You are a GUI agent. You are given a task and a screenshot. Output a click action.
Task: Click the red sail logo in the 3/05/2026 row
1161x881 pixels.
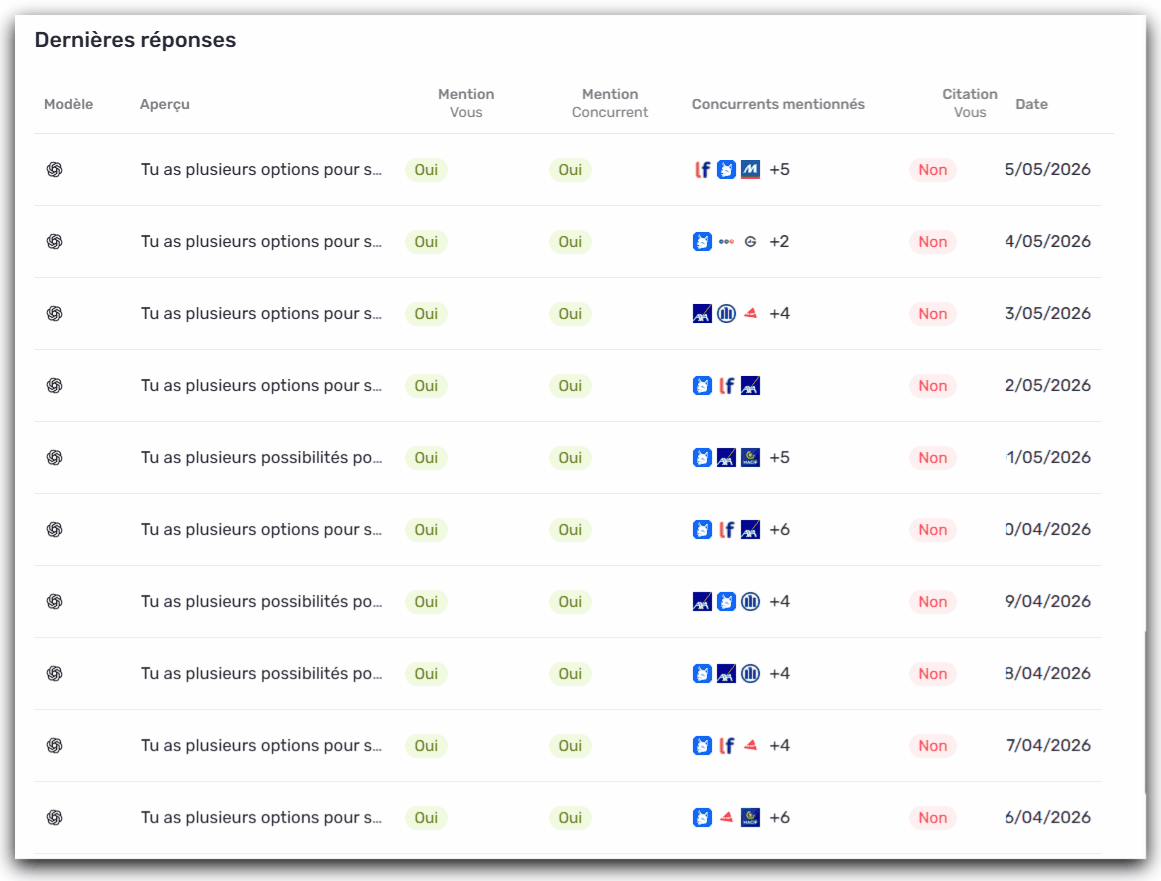pyautogui.click(x=750, y=313)
